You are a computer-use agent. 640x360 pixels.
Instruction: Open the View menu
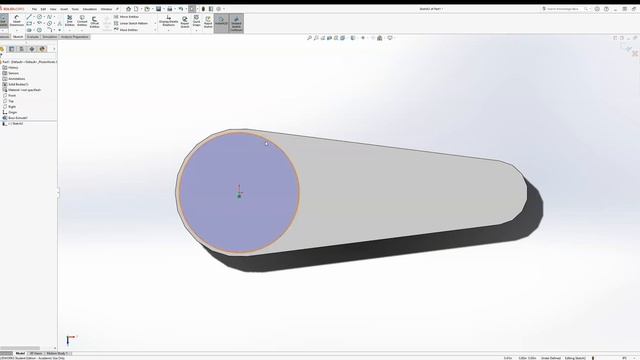pos(53,9)
